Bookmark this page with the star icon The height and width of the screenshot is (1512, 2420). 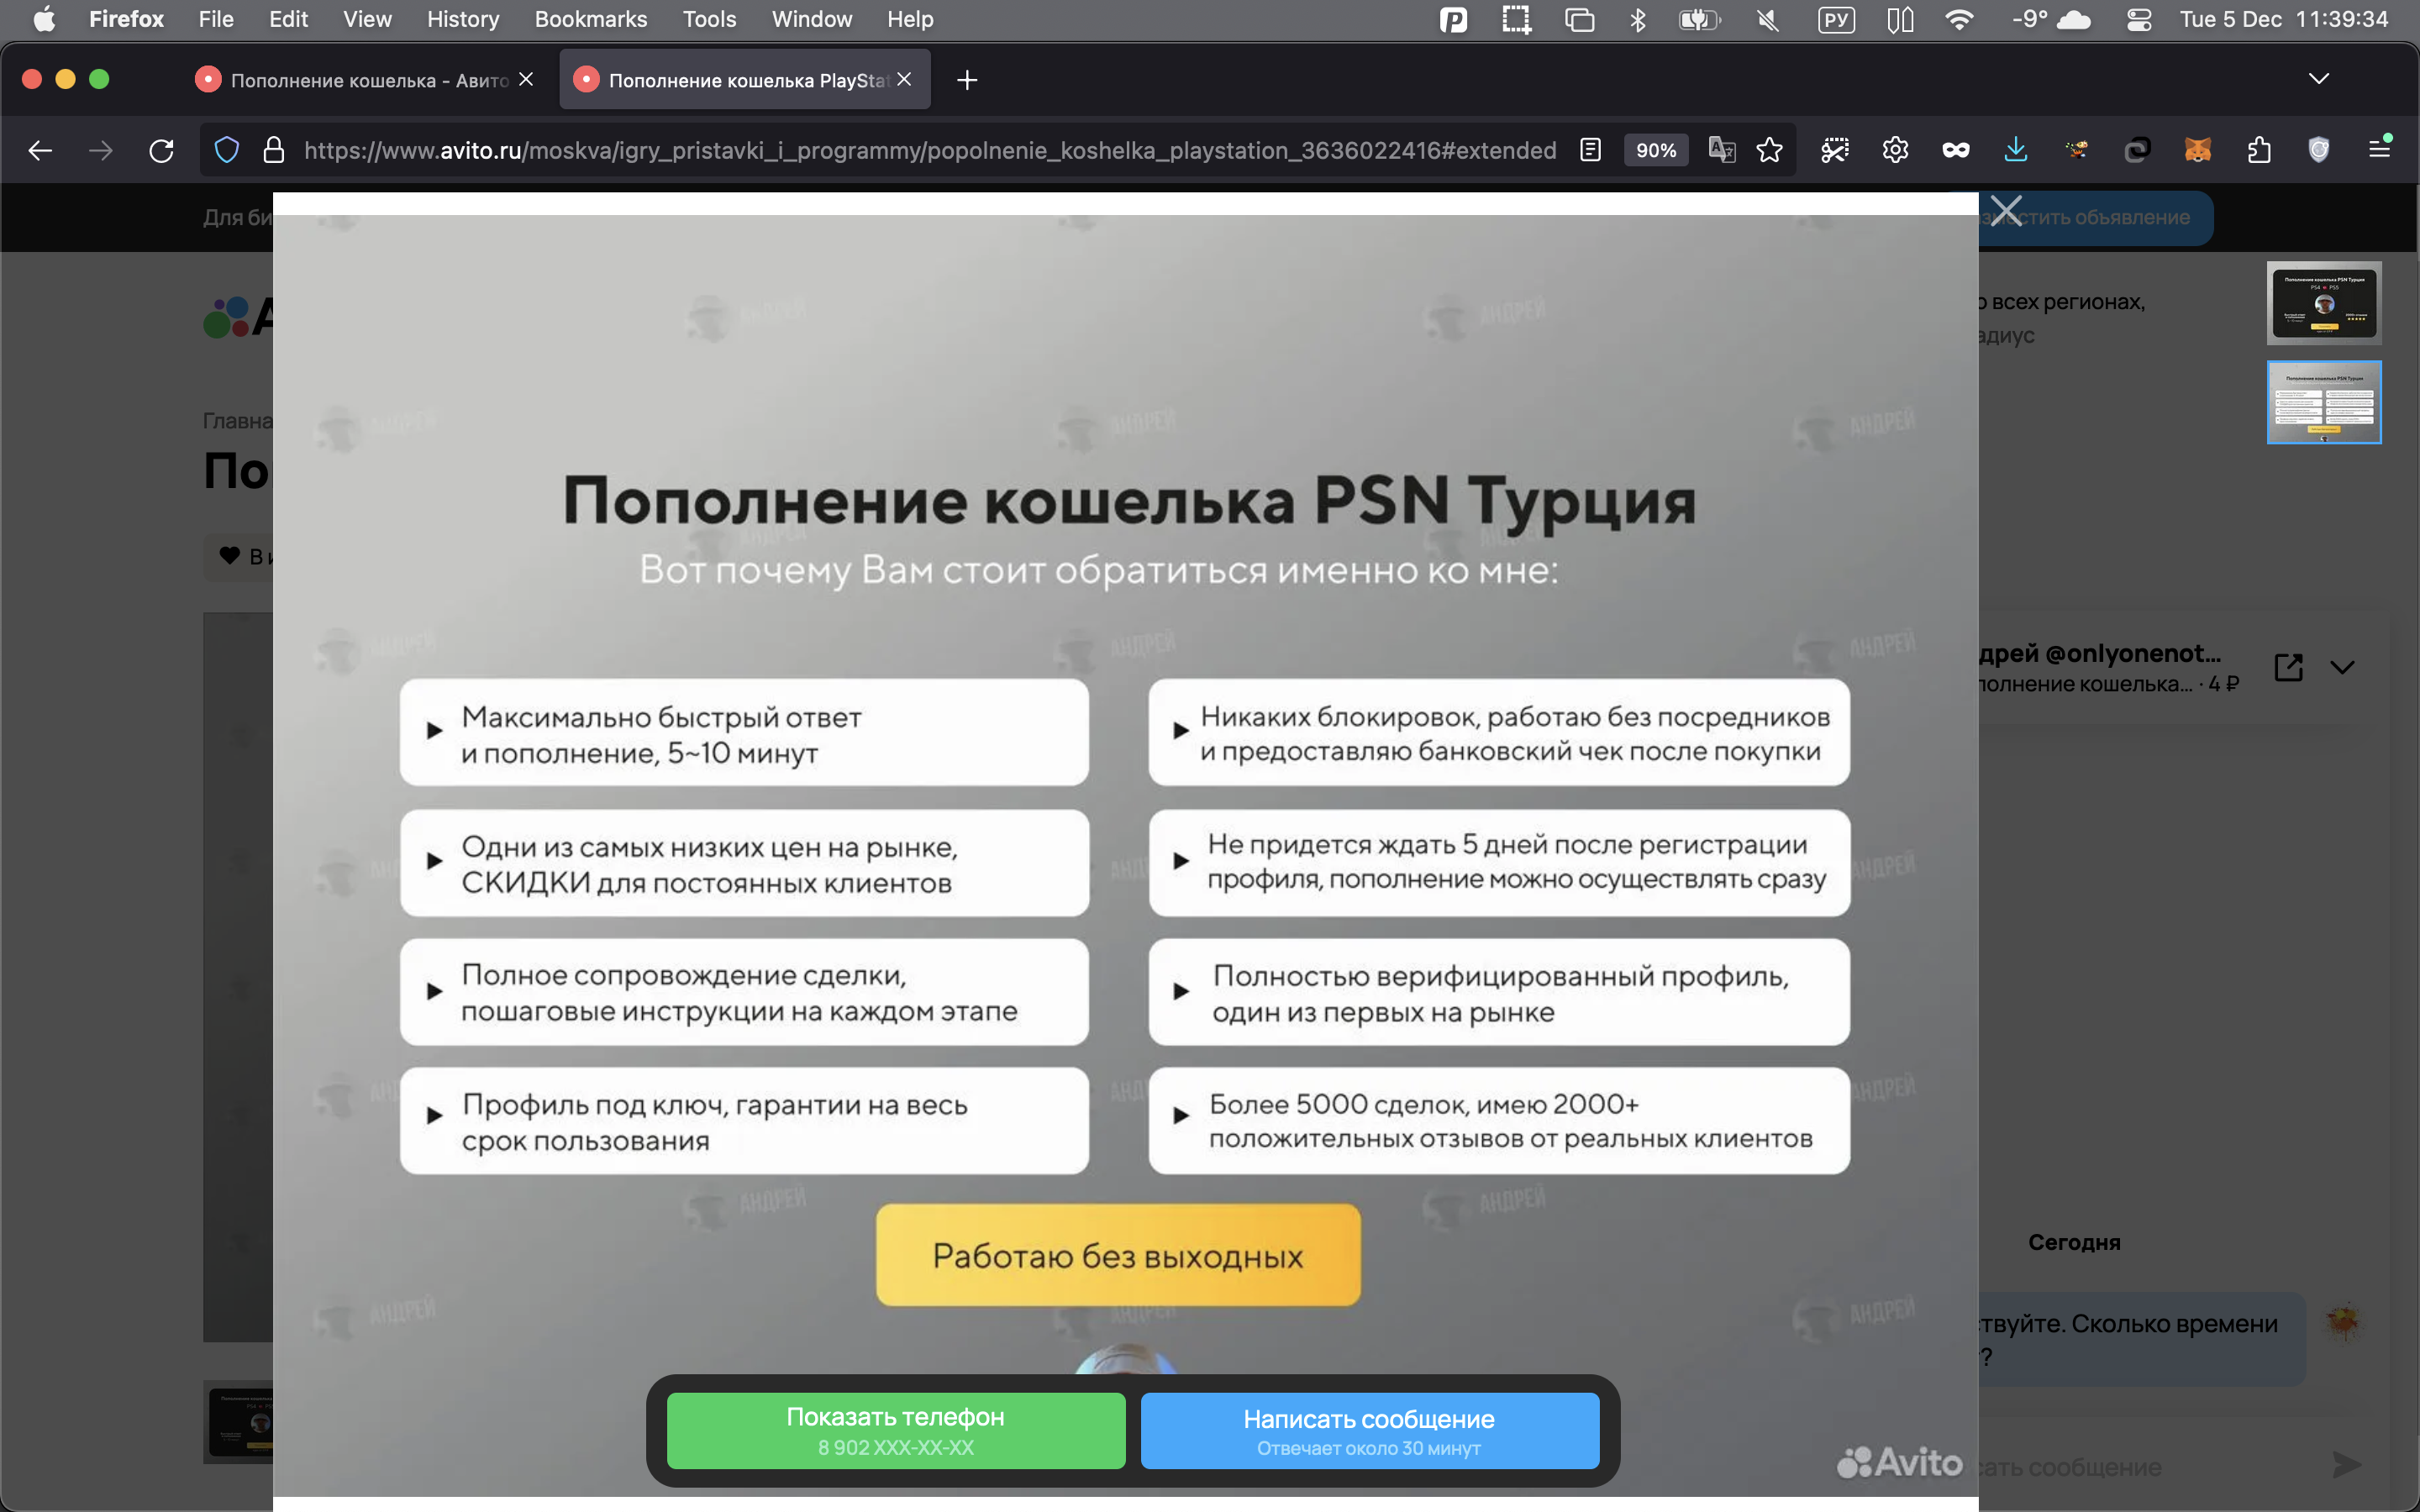(x=1769, y=150)
